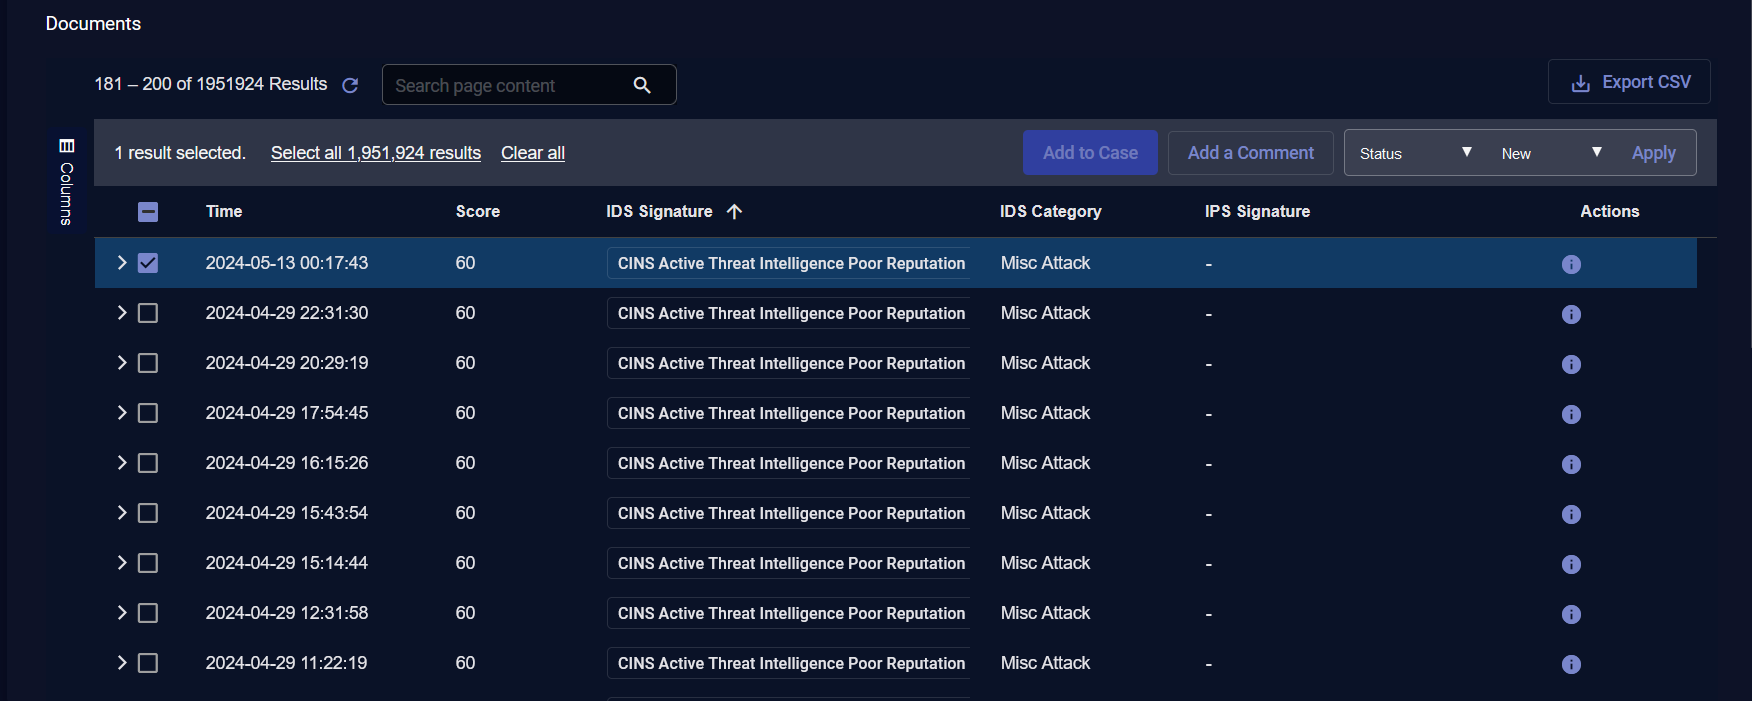Open info for the 2024-05-13 00:17:43 row

point(1571,264)
